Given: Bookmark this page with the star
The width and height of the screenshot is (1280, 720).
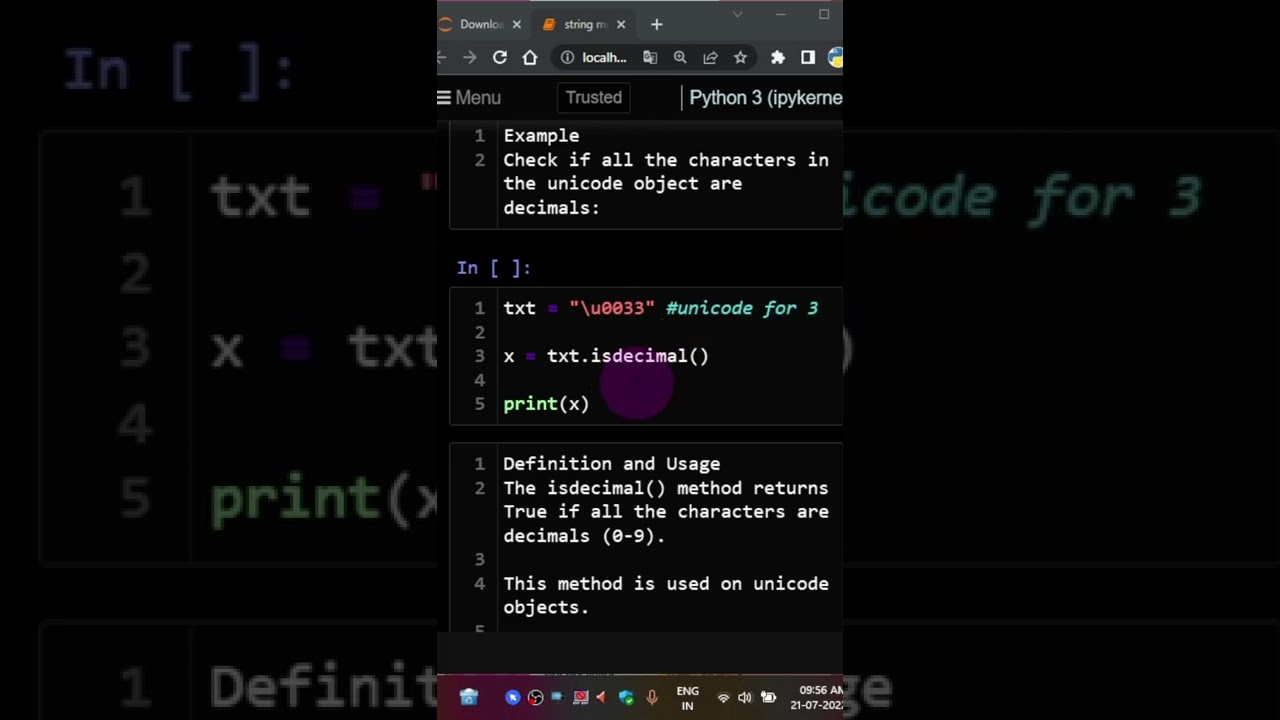Looking at the screenshot, I should coord(740,57).
